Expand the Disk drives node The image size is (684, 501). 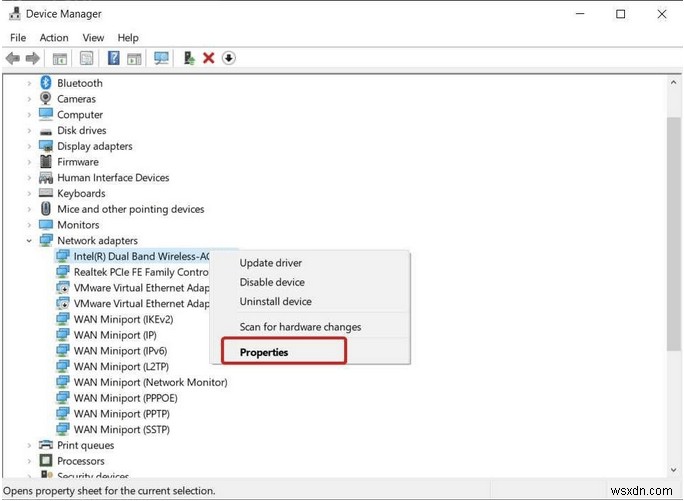[29, 130]
